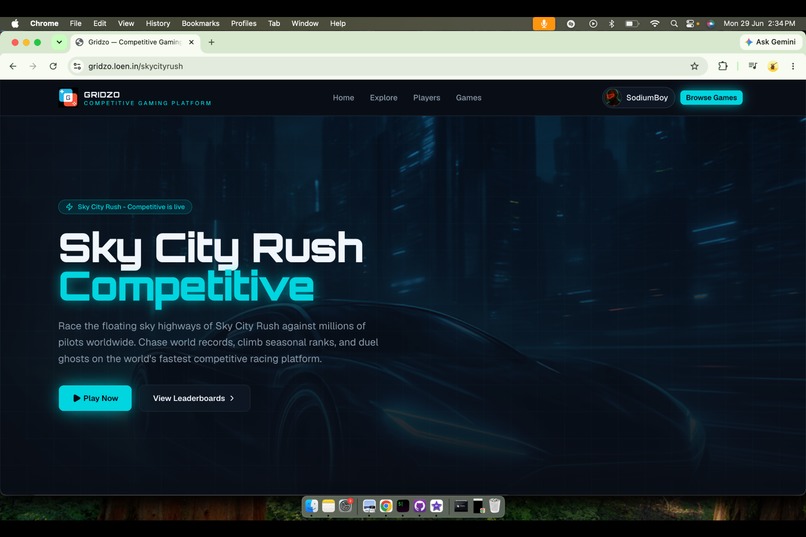Launch Siri from the menu bar
This screenshot has width=806, height=537.
pos(710,24)
